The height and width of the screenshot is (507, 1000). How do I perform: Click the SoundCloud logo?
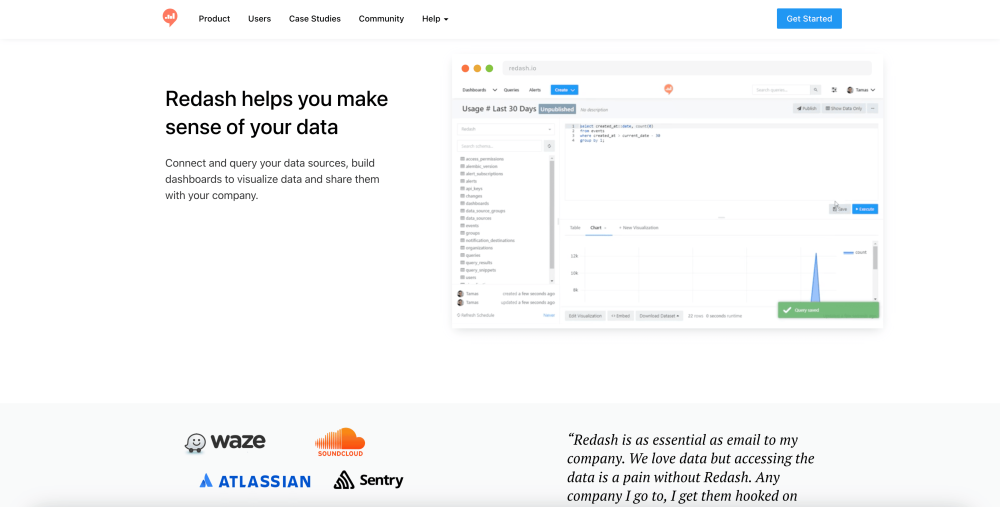pyautogui.click(x=340, y=442)
